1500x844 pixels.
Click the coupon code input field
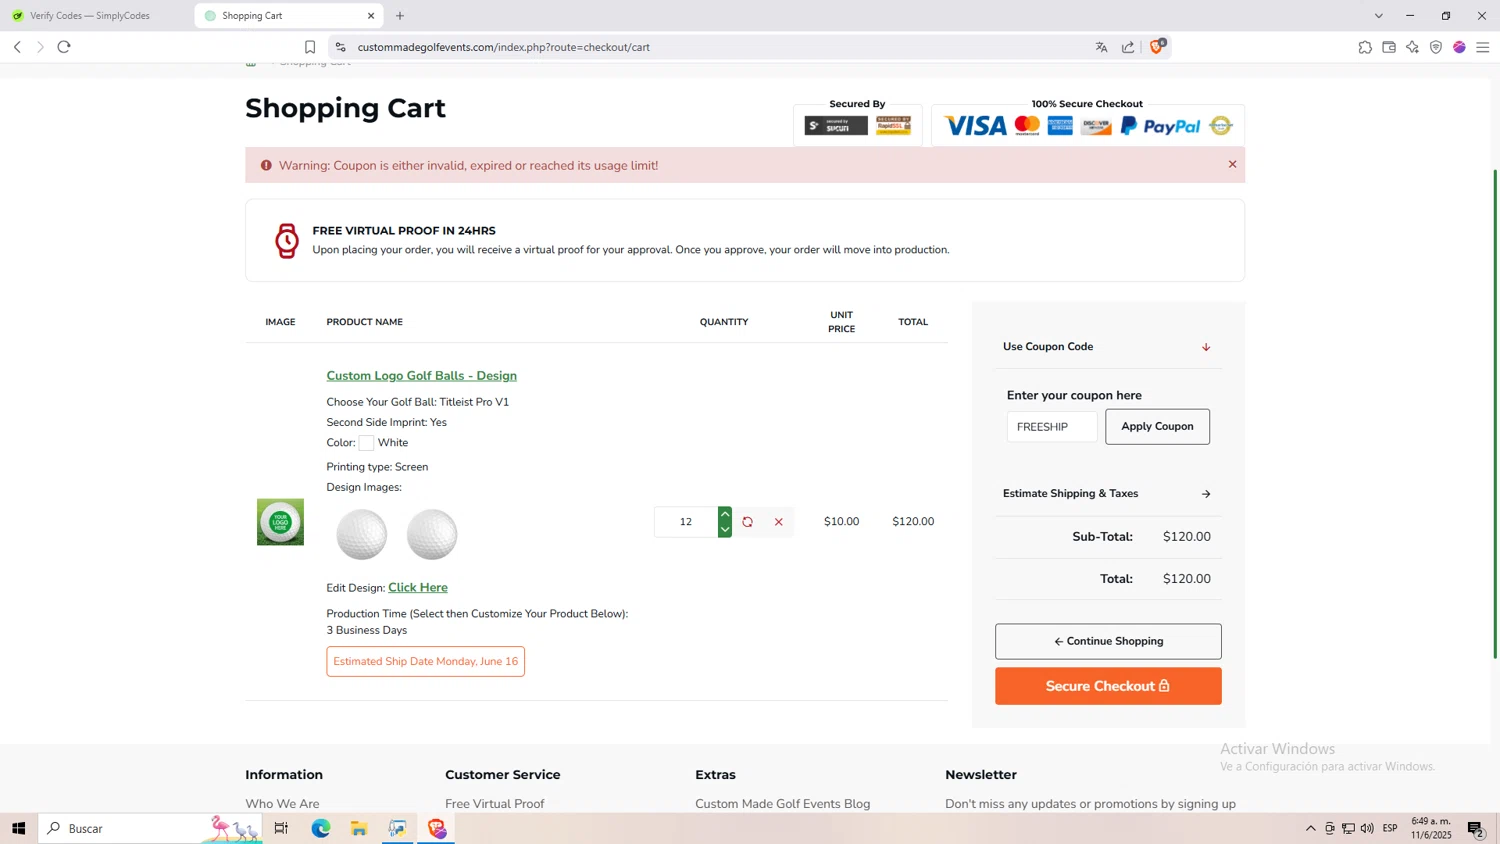(1052, 427)
